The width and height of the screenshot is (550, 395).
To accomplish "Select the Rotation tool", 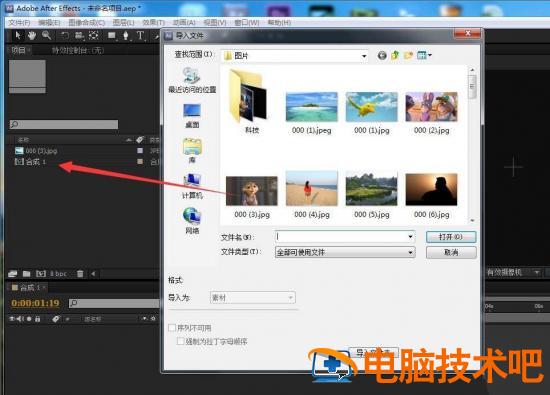I will [65, 35].
